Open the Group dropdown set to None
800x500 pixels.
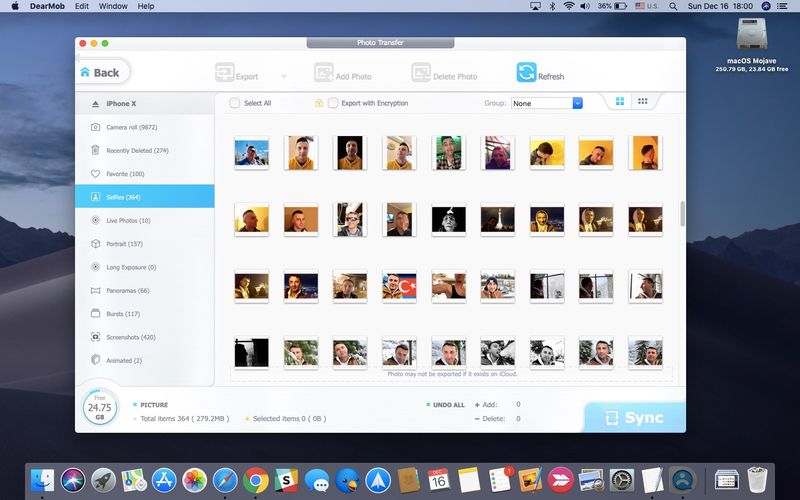(x=546, y=103)
